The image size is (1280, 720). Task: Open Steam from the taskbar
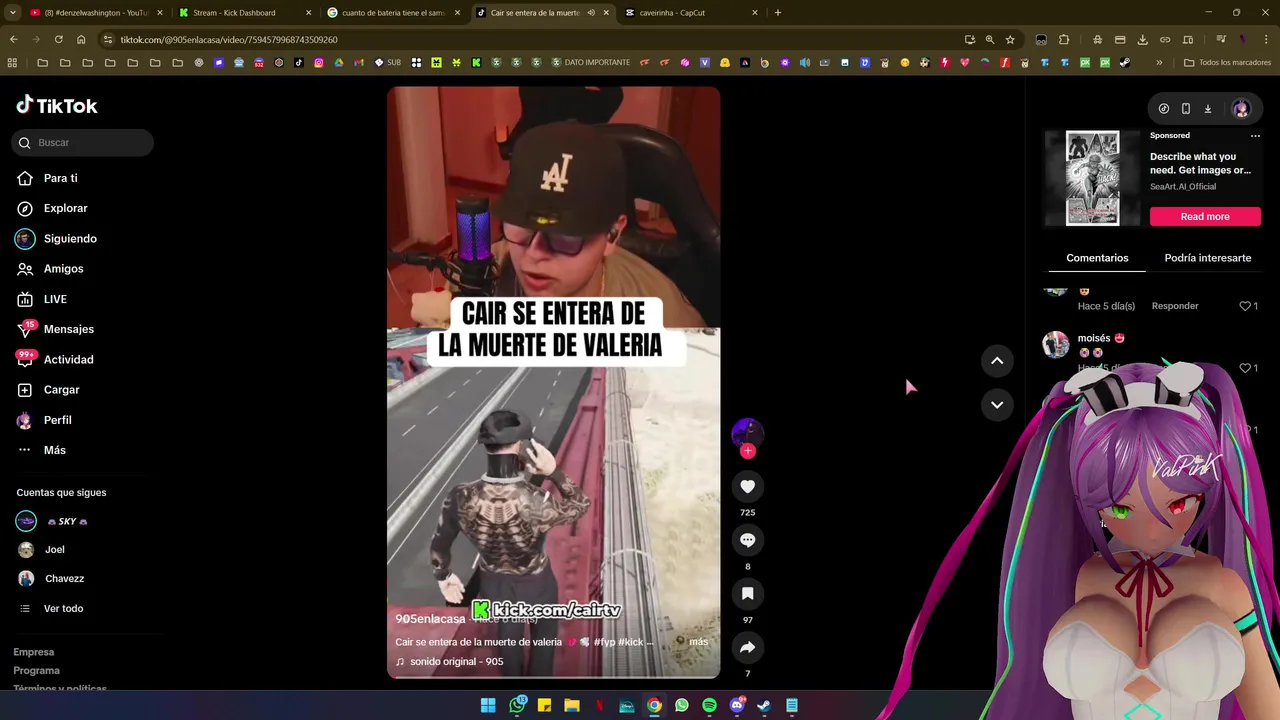pos(764,705)
